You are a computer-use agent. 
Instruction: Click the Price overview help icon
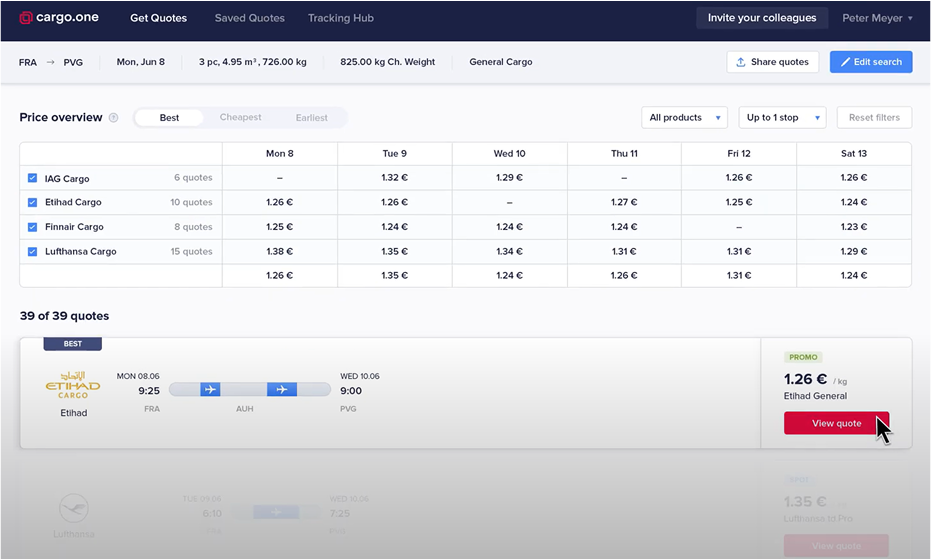(x=113, y=118)
